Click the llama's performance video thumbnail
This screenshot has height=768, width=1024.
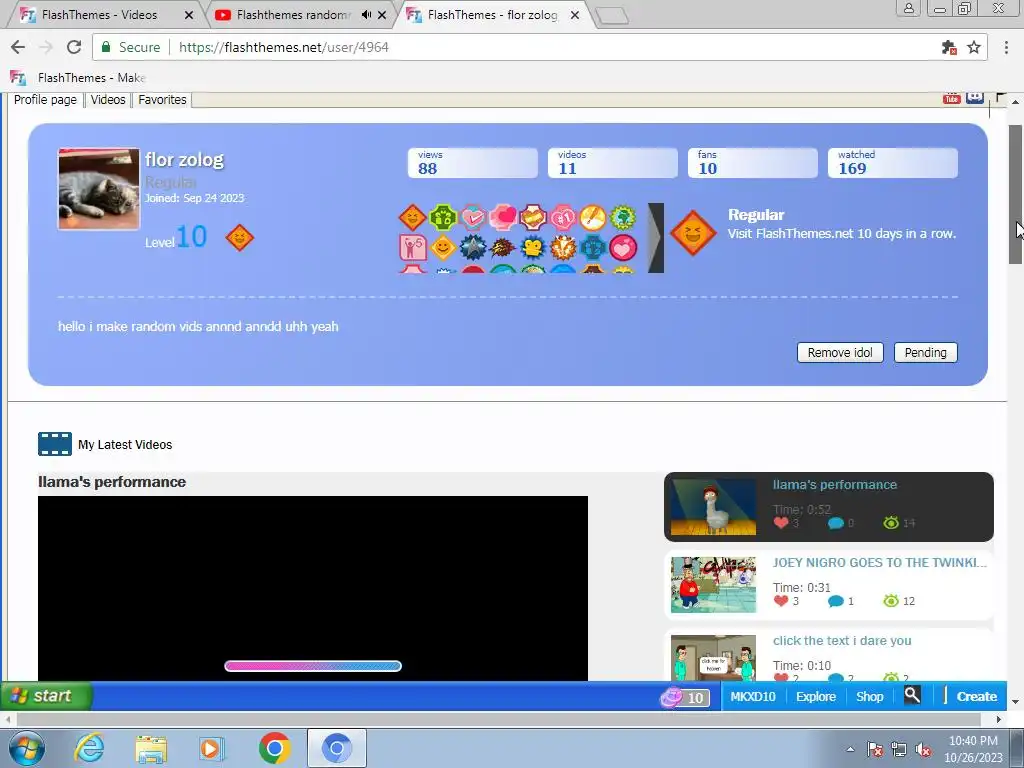(713, 507)
